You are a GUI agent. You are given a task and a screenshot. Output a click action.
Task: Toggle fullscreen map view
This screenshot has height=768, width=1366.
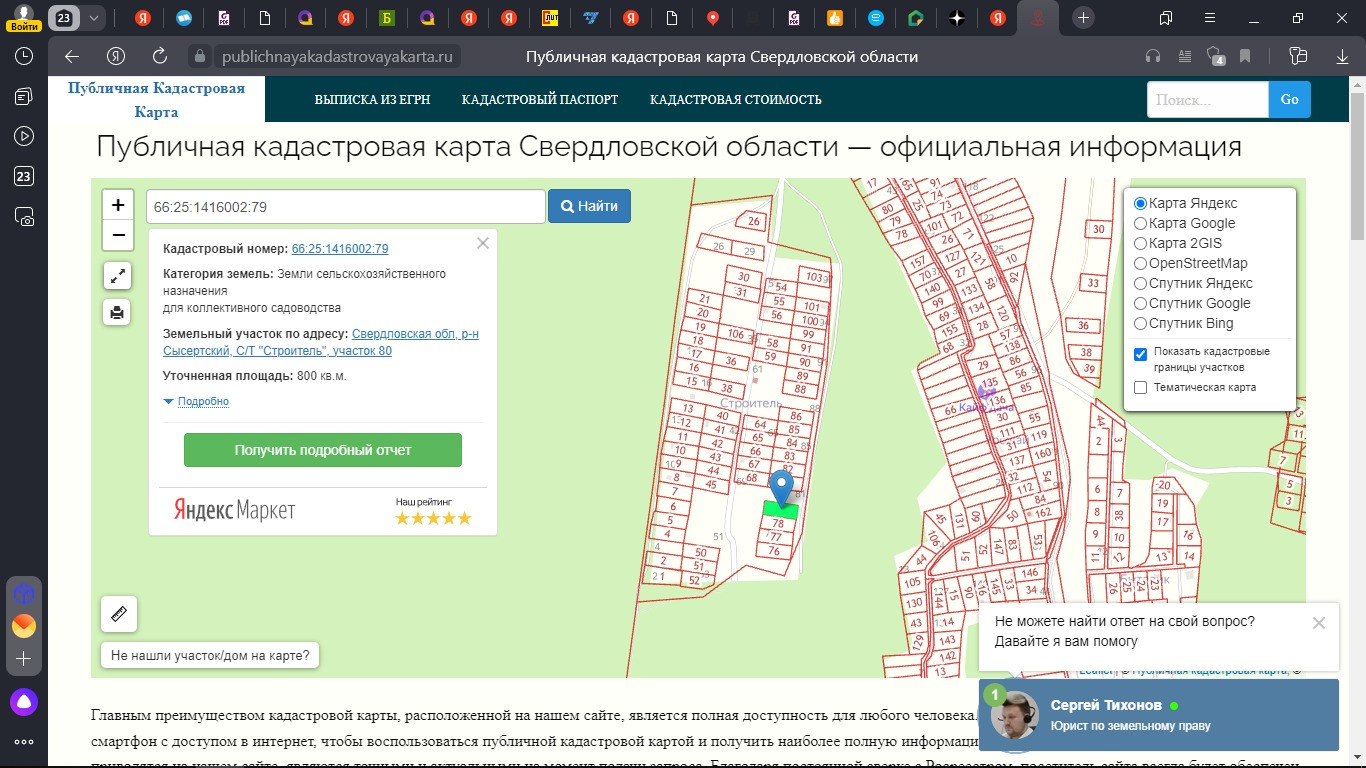tap(118, 275)
